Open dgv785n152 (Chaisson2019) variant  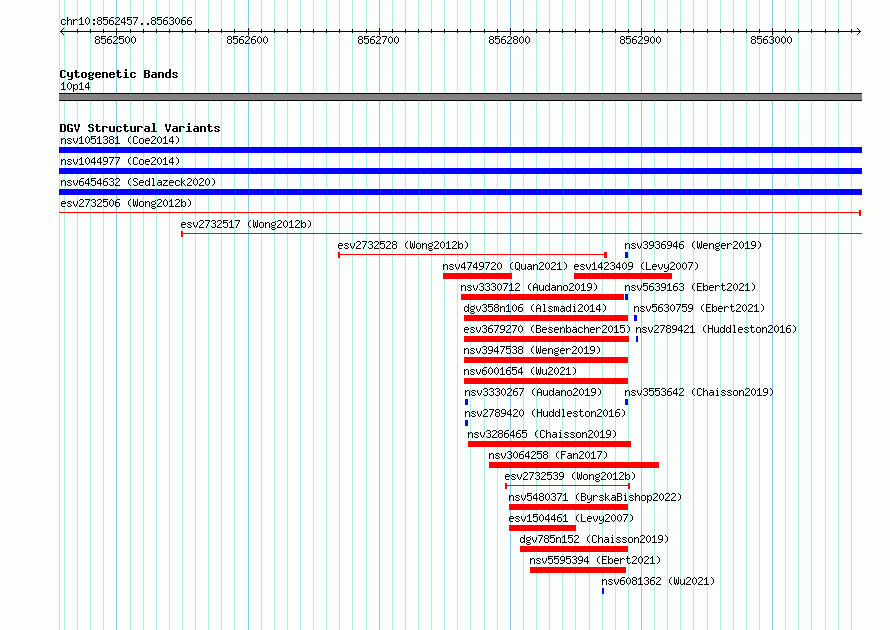tap(594, 539)
